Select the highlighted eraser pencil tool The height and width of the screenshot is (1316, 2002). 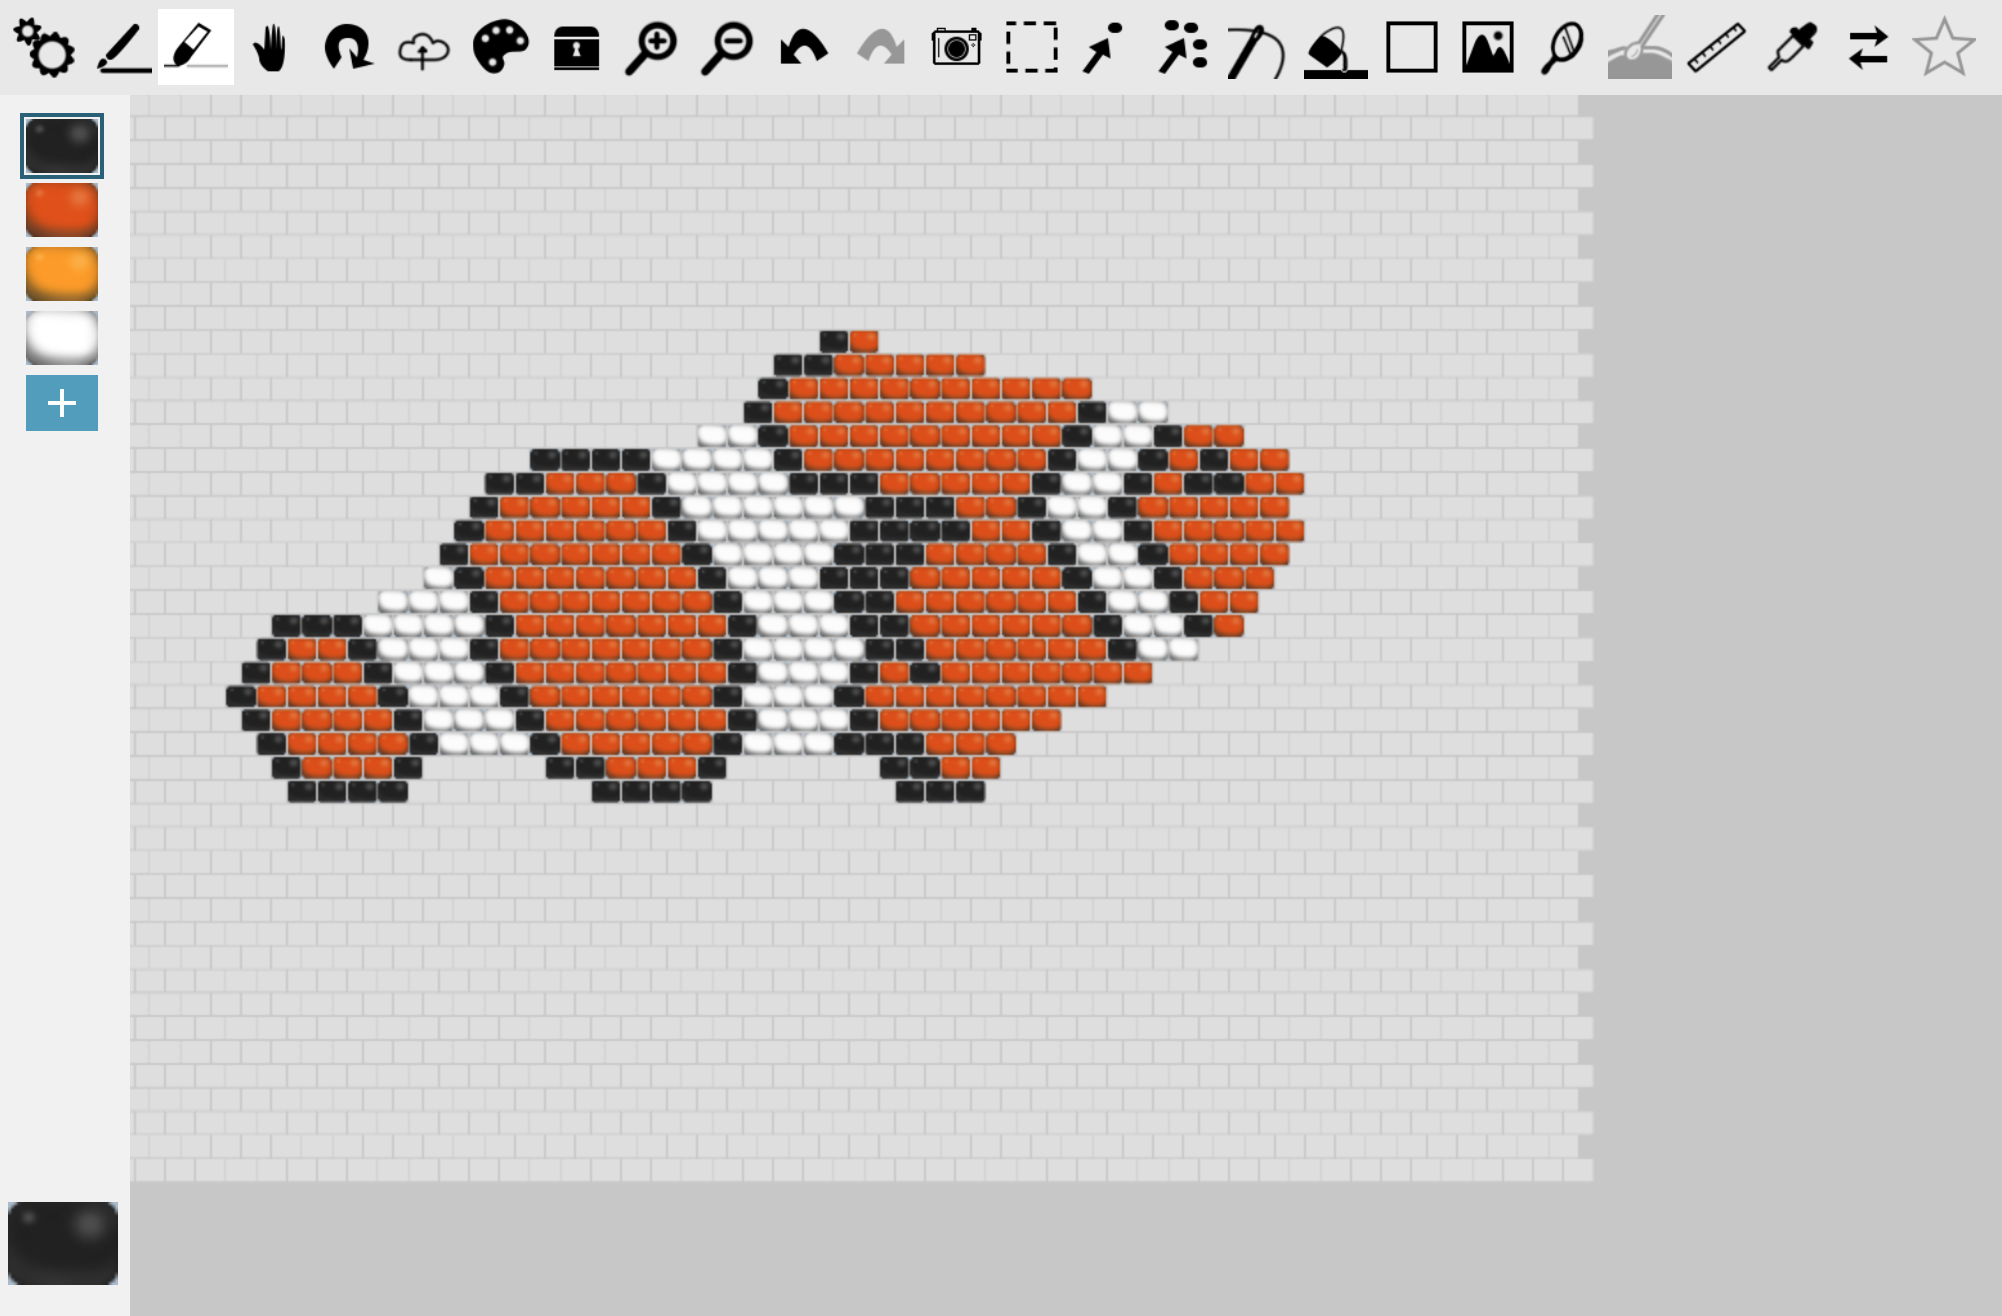[x=196, y=47]
